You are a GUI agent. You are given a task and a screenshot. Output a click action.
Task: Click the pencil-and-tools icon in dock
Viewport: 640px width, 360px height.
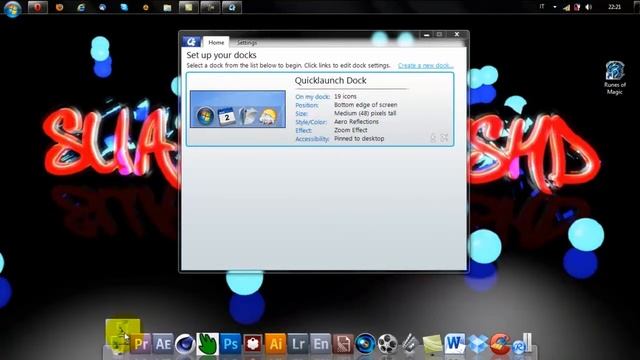tap(410, 344)
